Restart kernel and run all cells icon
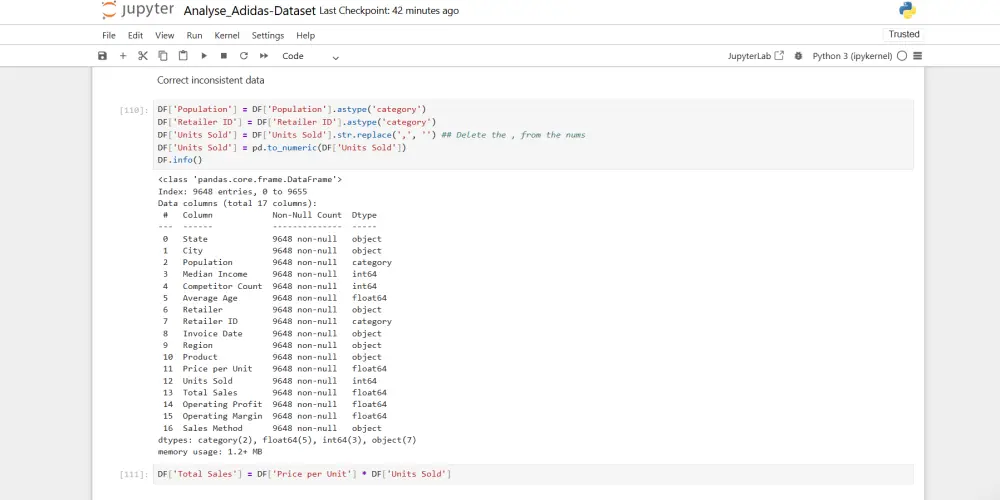This screenshot has width=1000, height=500. [263, 56]
